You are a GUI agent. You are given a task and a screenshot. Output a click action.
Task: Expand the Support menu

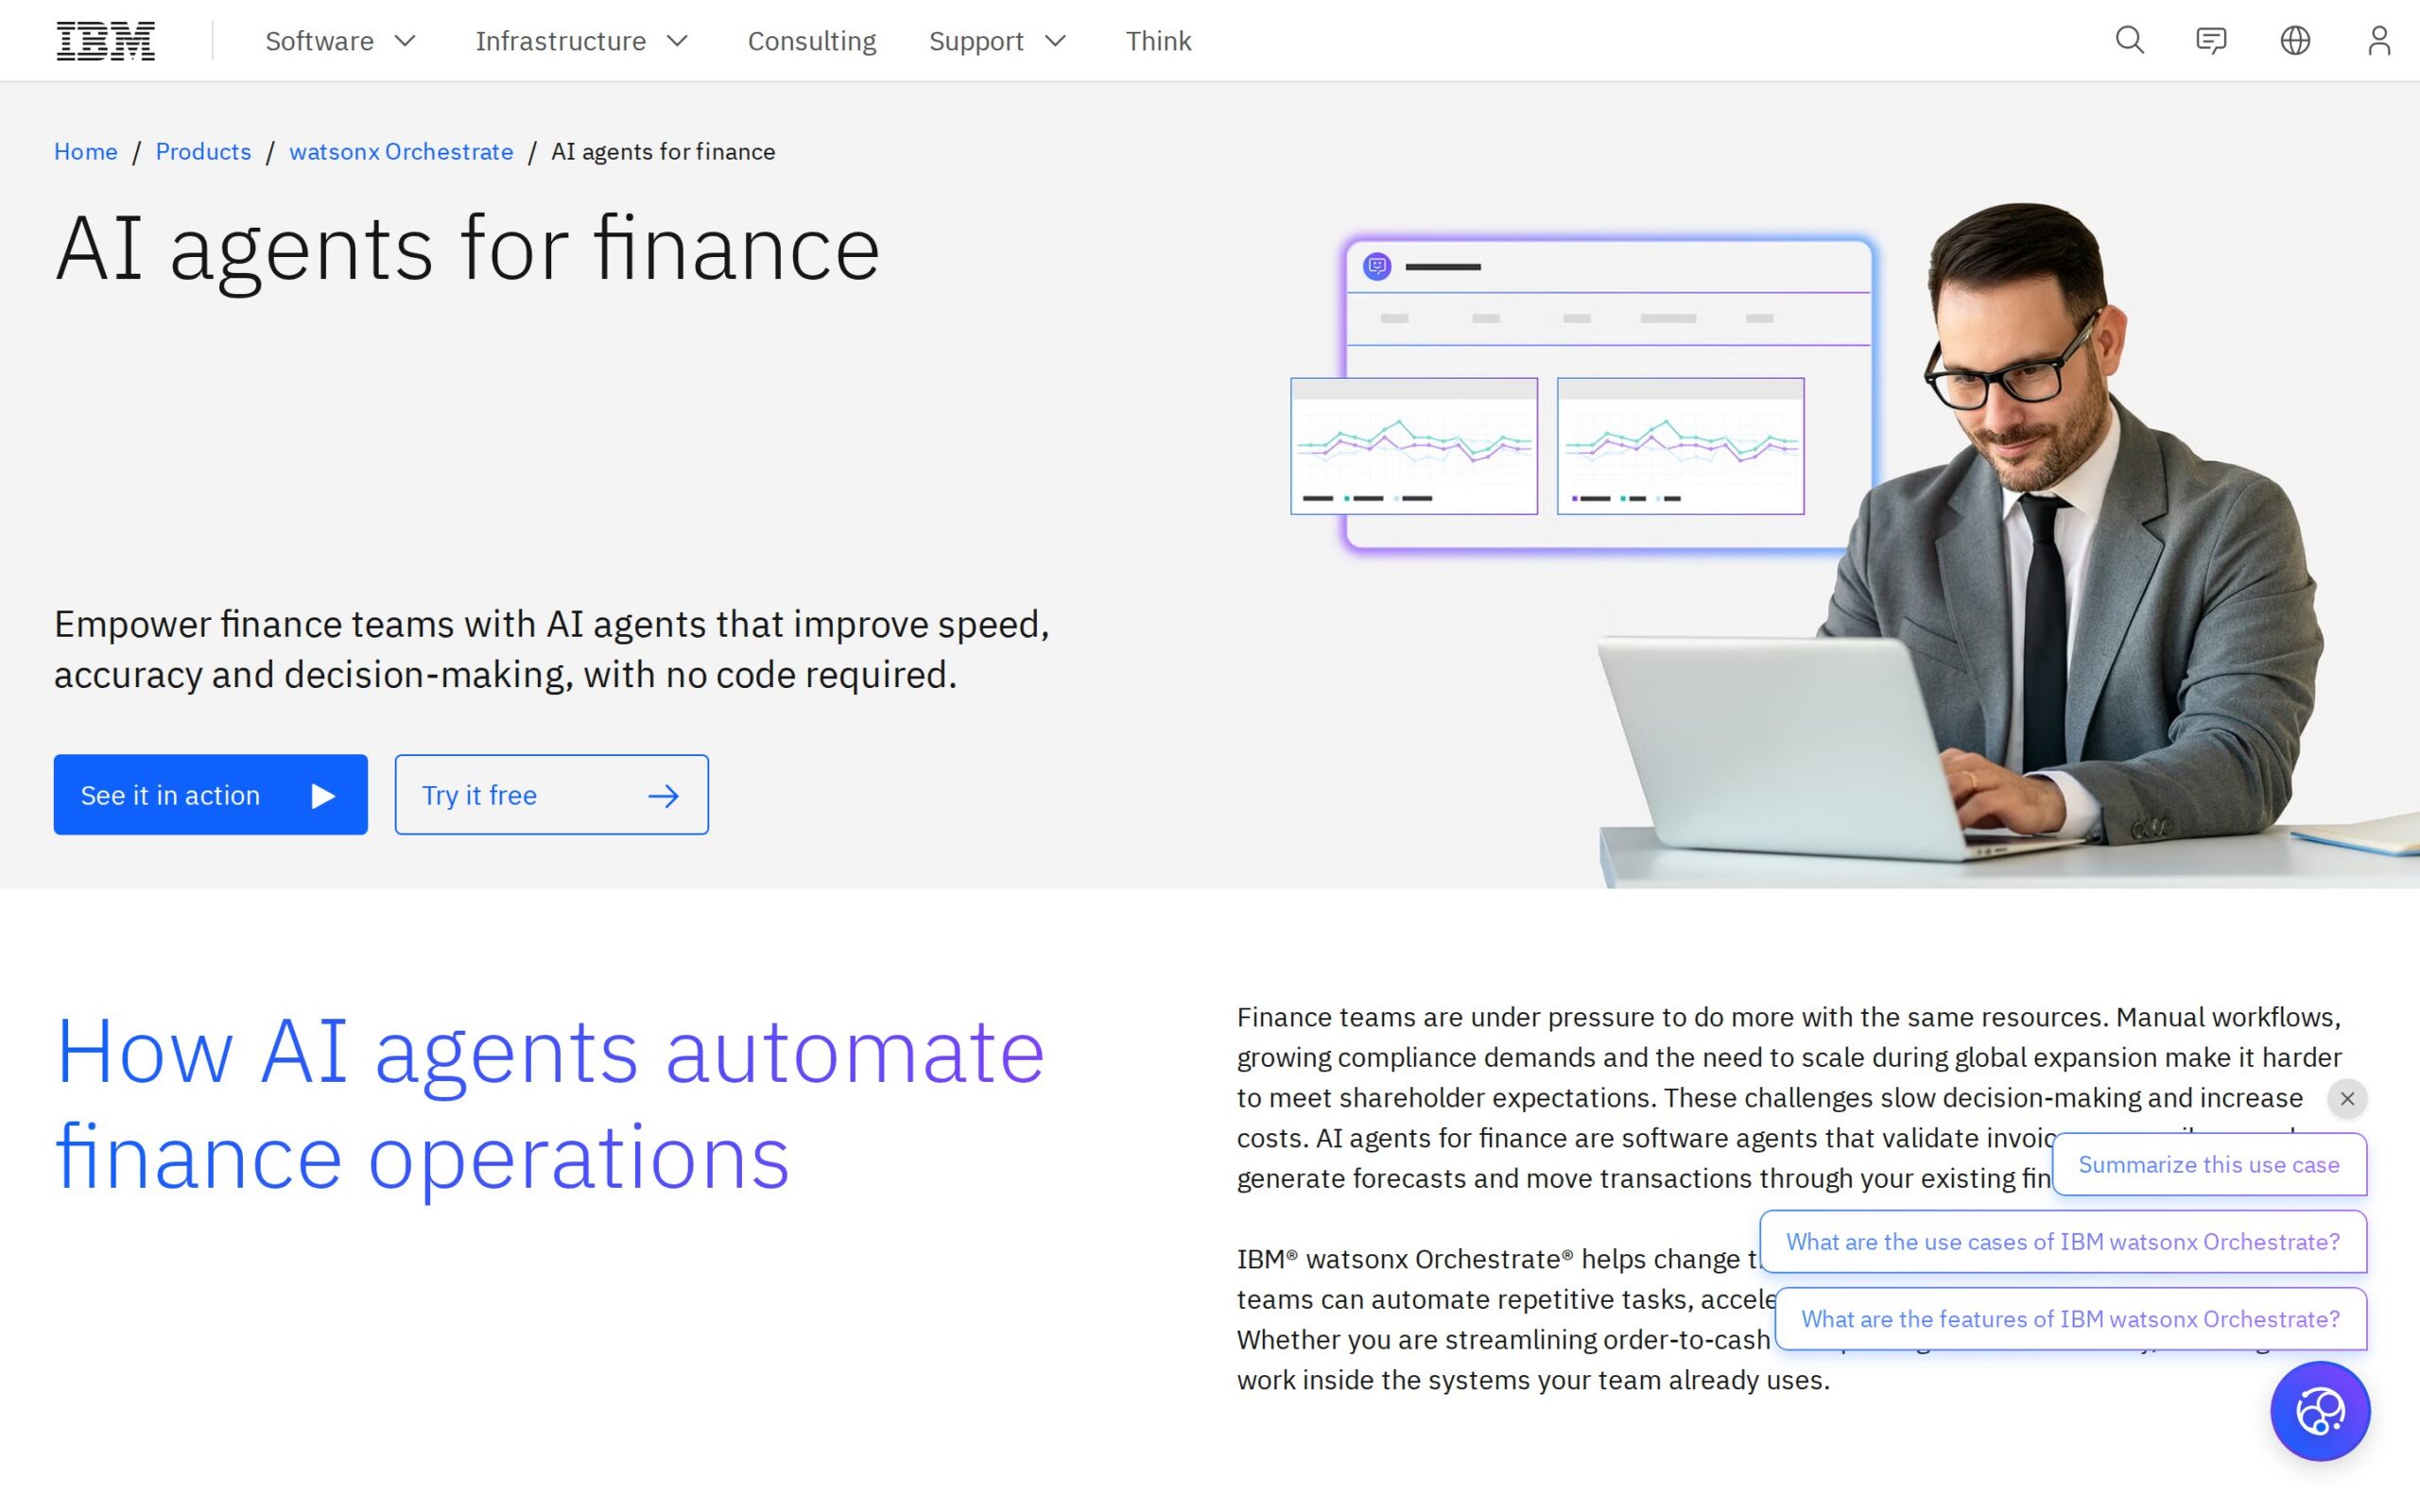point(997,41)
